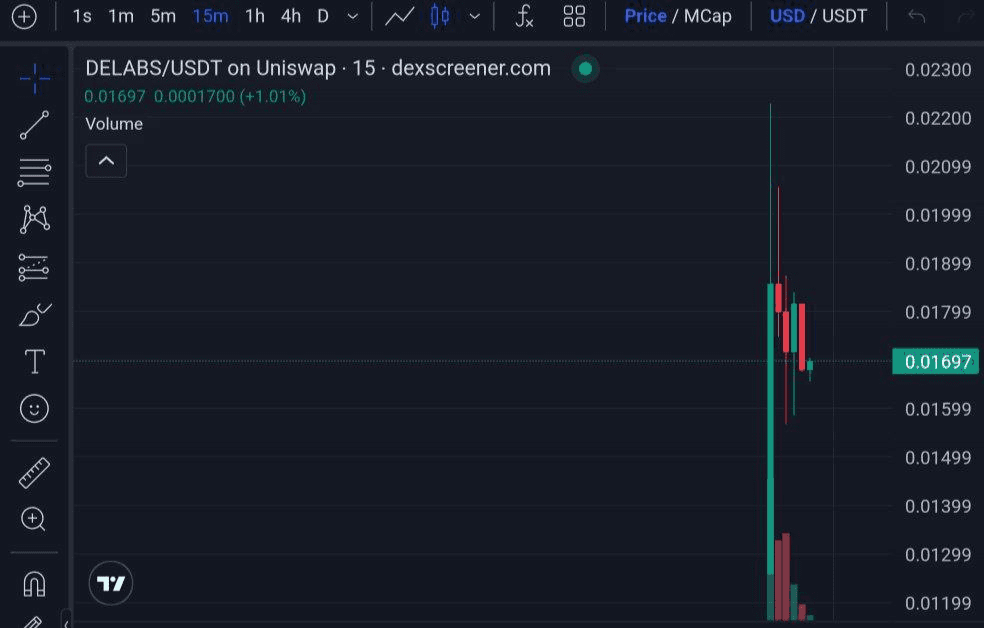Toggle chart to show Price

646,16
